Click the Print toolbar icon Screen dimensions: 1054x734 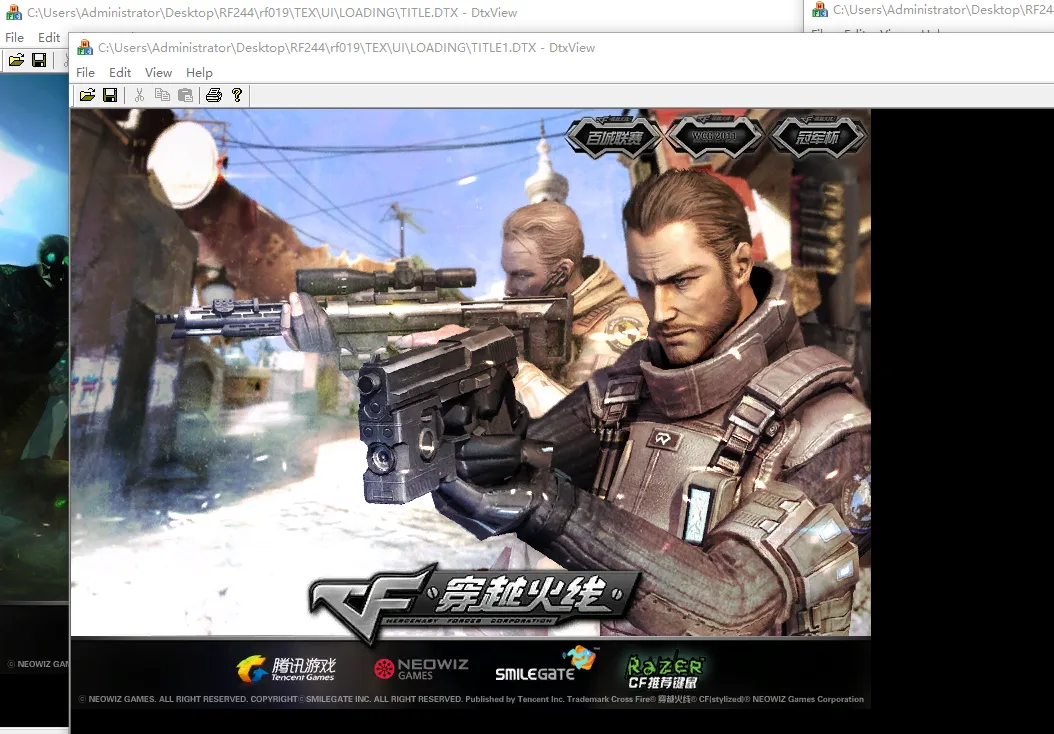click(213, 95)
